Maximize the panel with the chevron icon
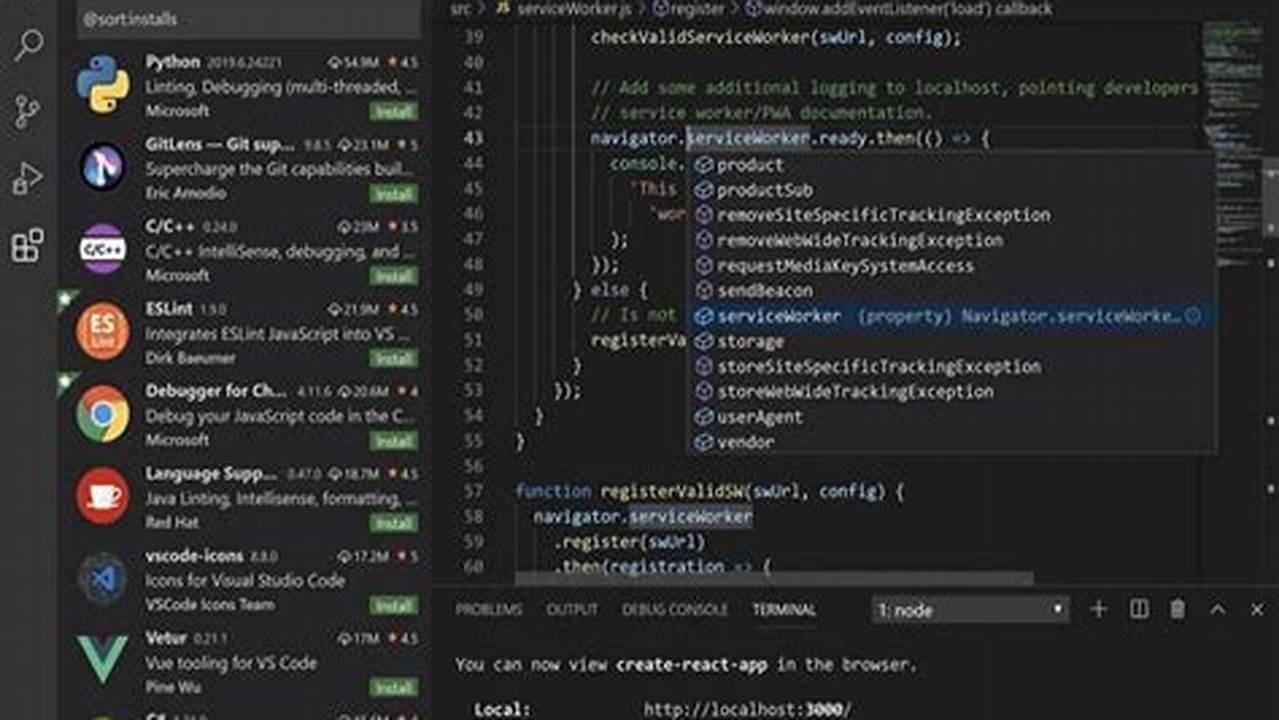1279x720 pixels. (x=1217, y=609)
